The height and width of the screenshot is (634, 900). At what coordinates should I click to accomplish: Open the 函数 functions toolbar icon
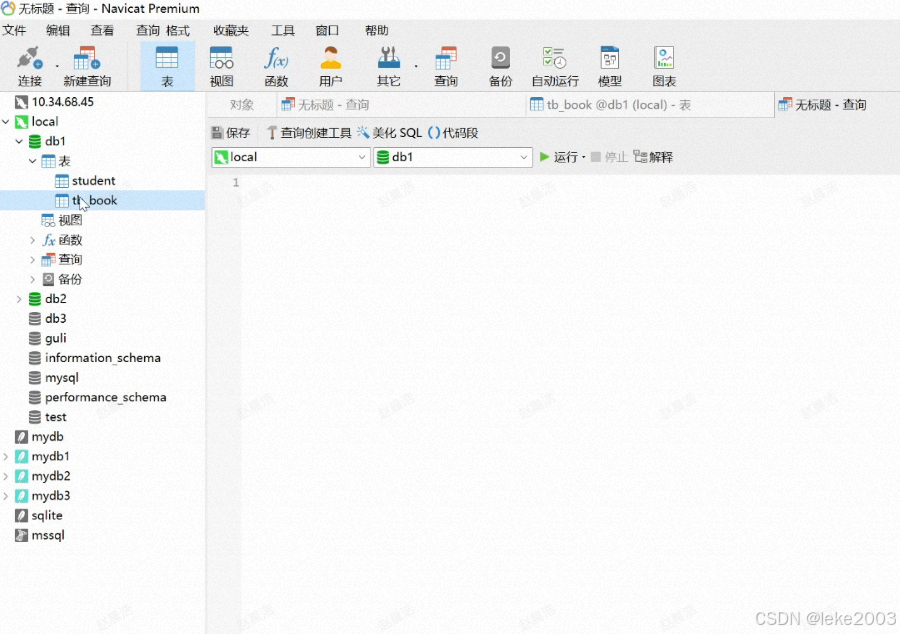276,66
